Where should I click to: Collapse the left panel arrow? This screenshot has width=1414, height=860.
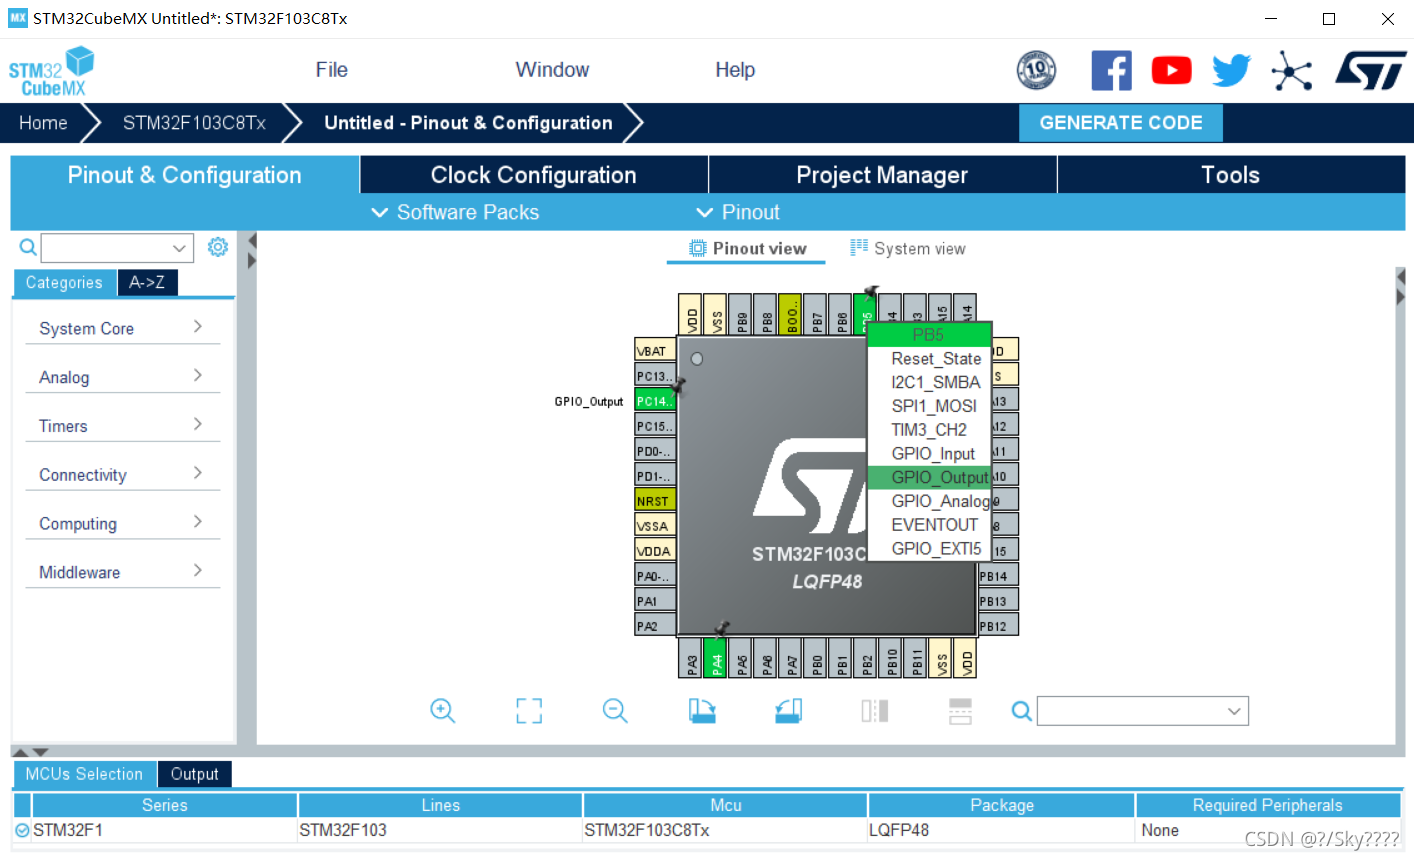coord(252,240)
